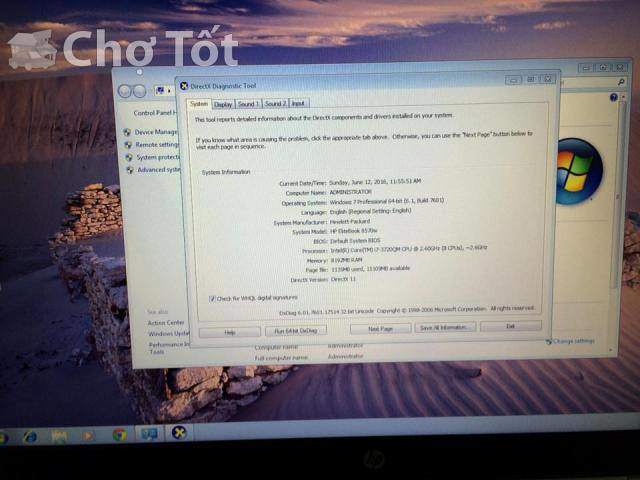Image resolution: width=640 pixels, height=480 pixels.
Task: Click the 'Hewlett-Packard' manufacturer text
Action: point(350,221)
